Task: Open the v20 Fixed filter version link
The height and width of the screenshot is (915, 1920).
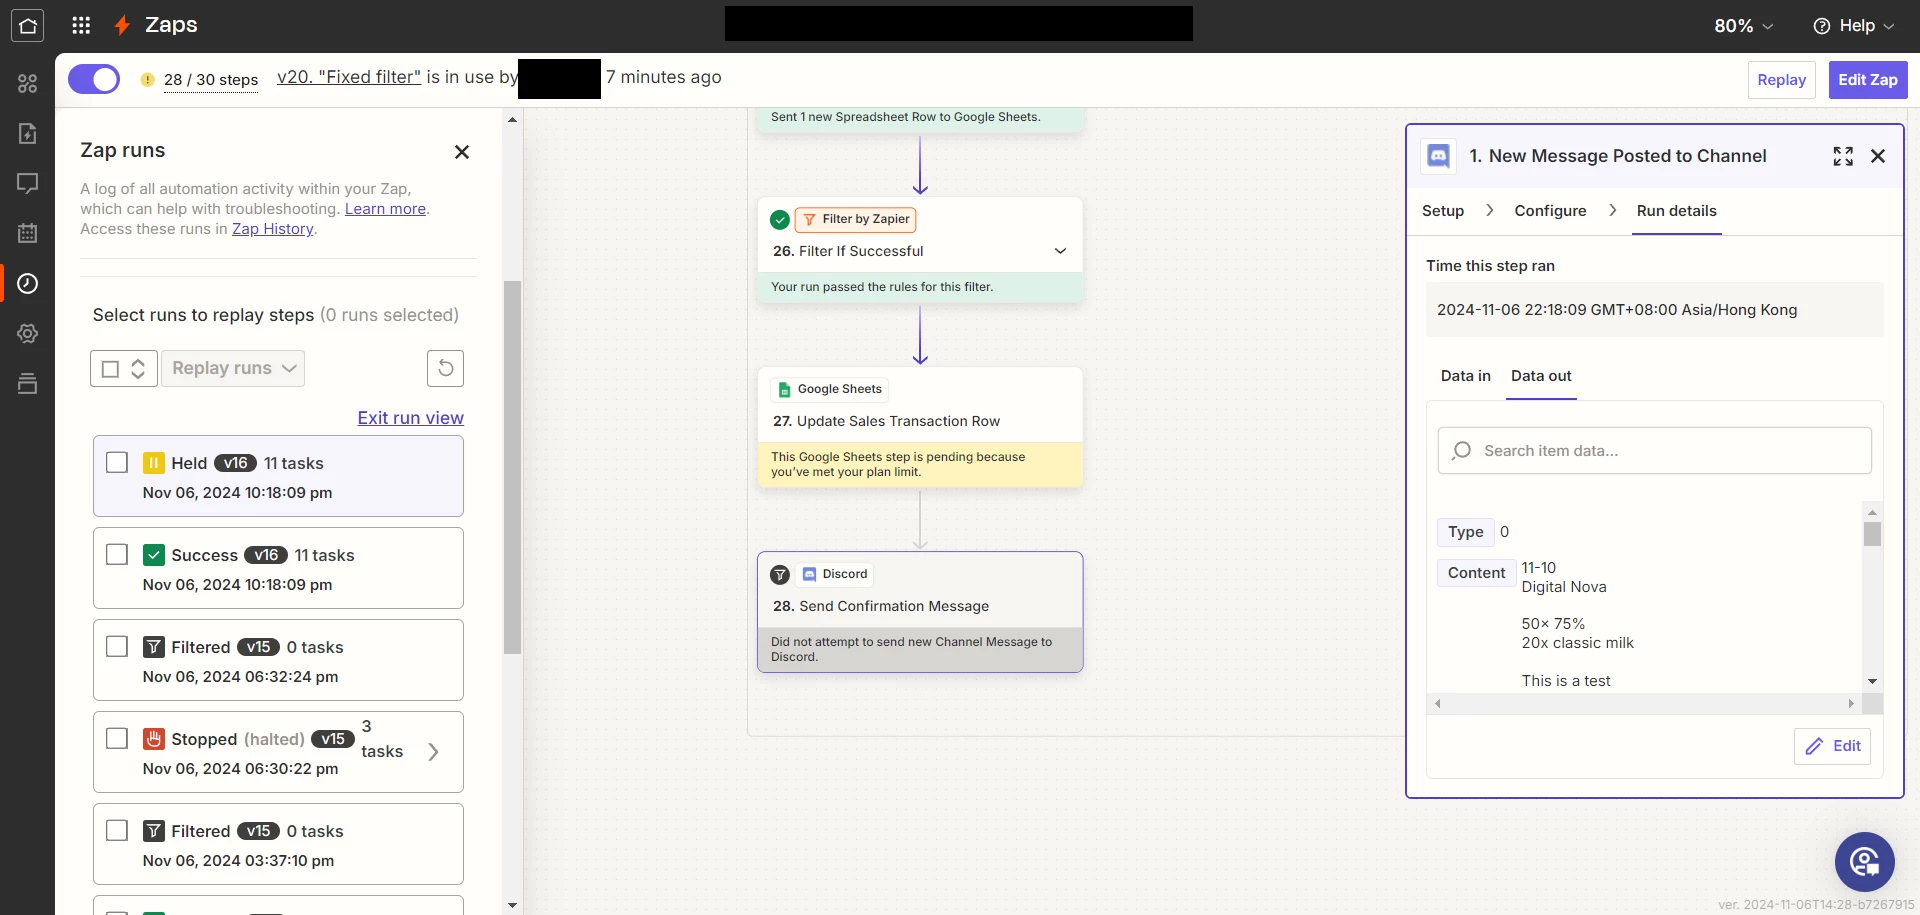Action: 349,77
